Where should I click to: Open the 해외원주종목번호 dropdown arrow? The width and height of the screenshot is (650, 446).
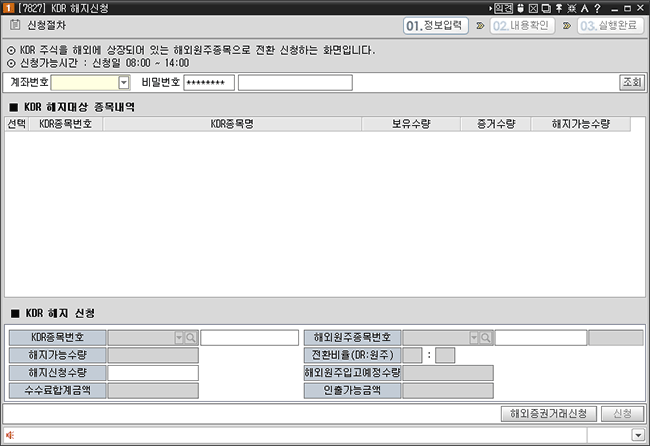coord(474,338)
